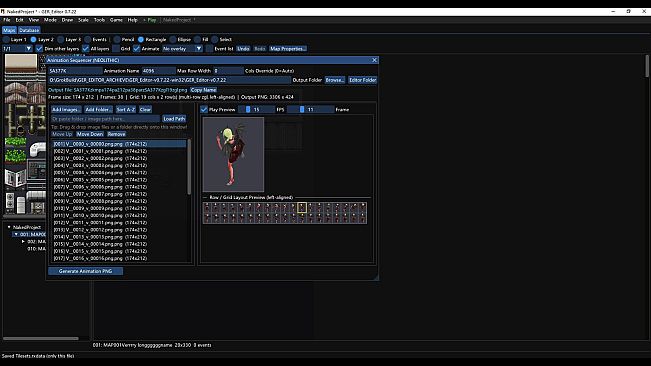Image resolution: width=651 pixels, height=366 pixels.
Task: Open the Tools menu
Action: [99, 20]
